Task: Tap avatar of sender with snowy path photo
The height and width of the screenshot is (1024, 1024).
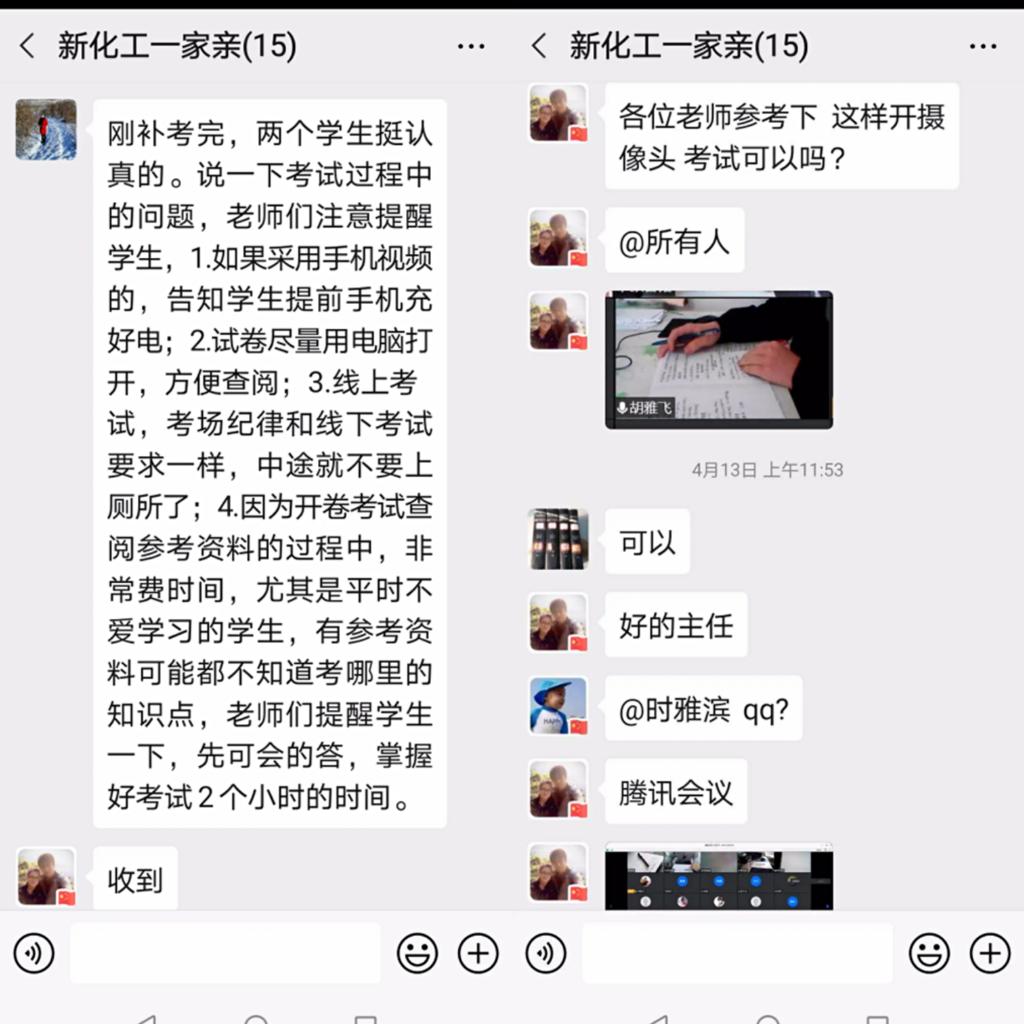Action: pos(46,129)
